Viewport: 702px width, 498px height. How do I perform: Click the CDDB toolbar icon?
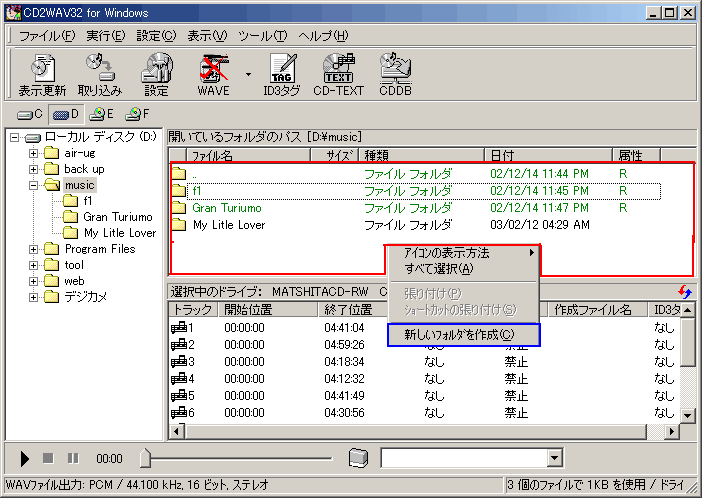395,74
